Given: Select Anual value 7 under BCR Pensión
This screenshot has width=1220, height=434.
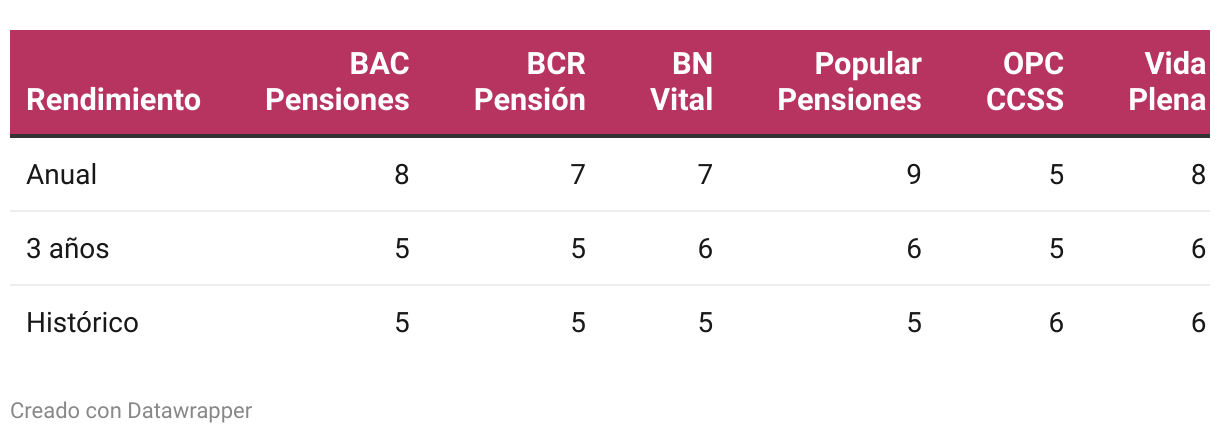Looking at the screenshot, I should tap(578, 174).
